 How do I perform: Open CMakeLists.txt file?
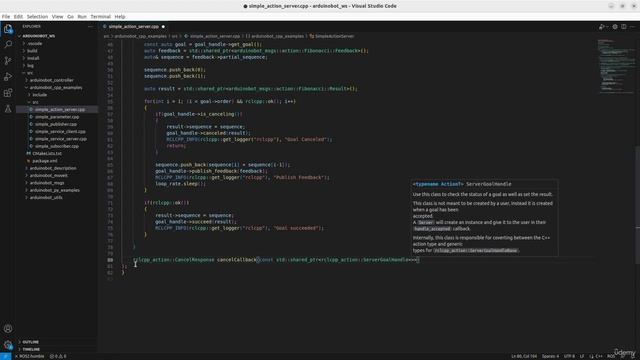[x=57, y=153]
